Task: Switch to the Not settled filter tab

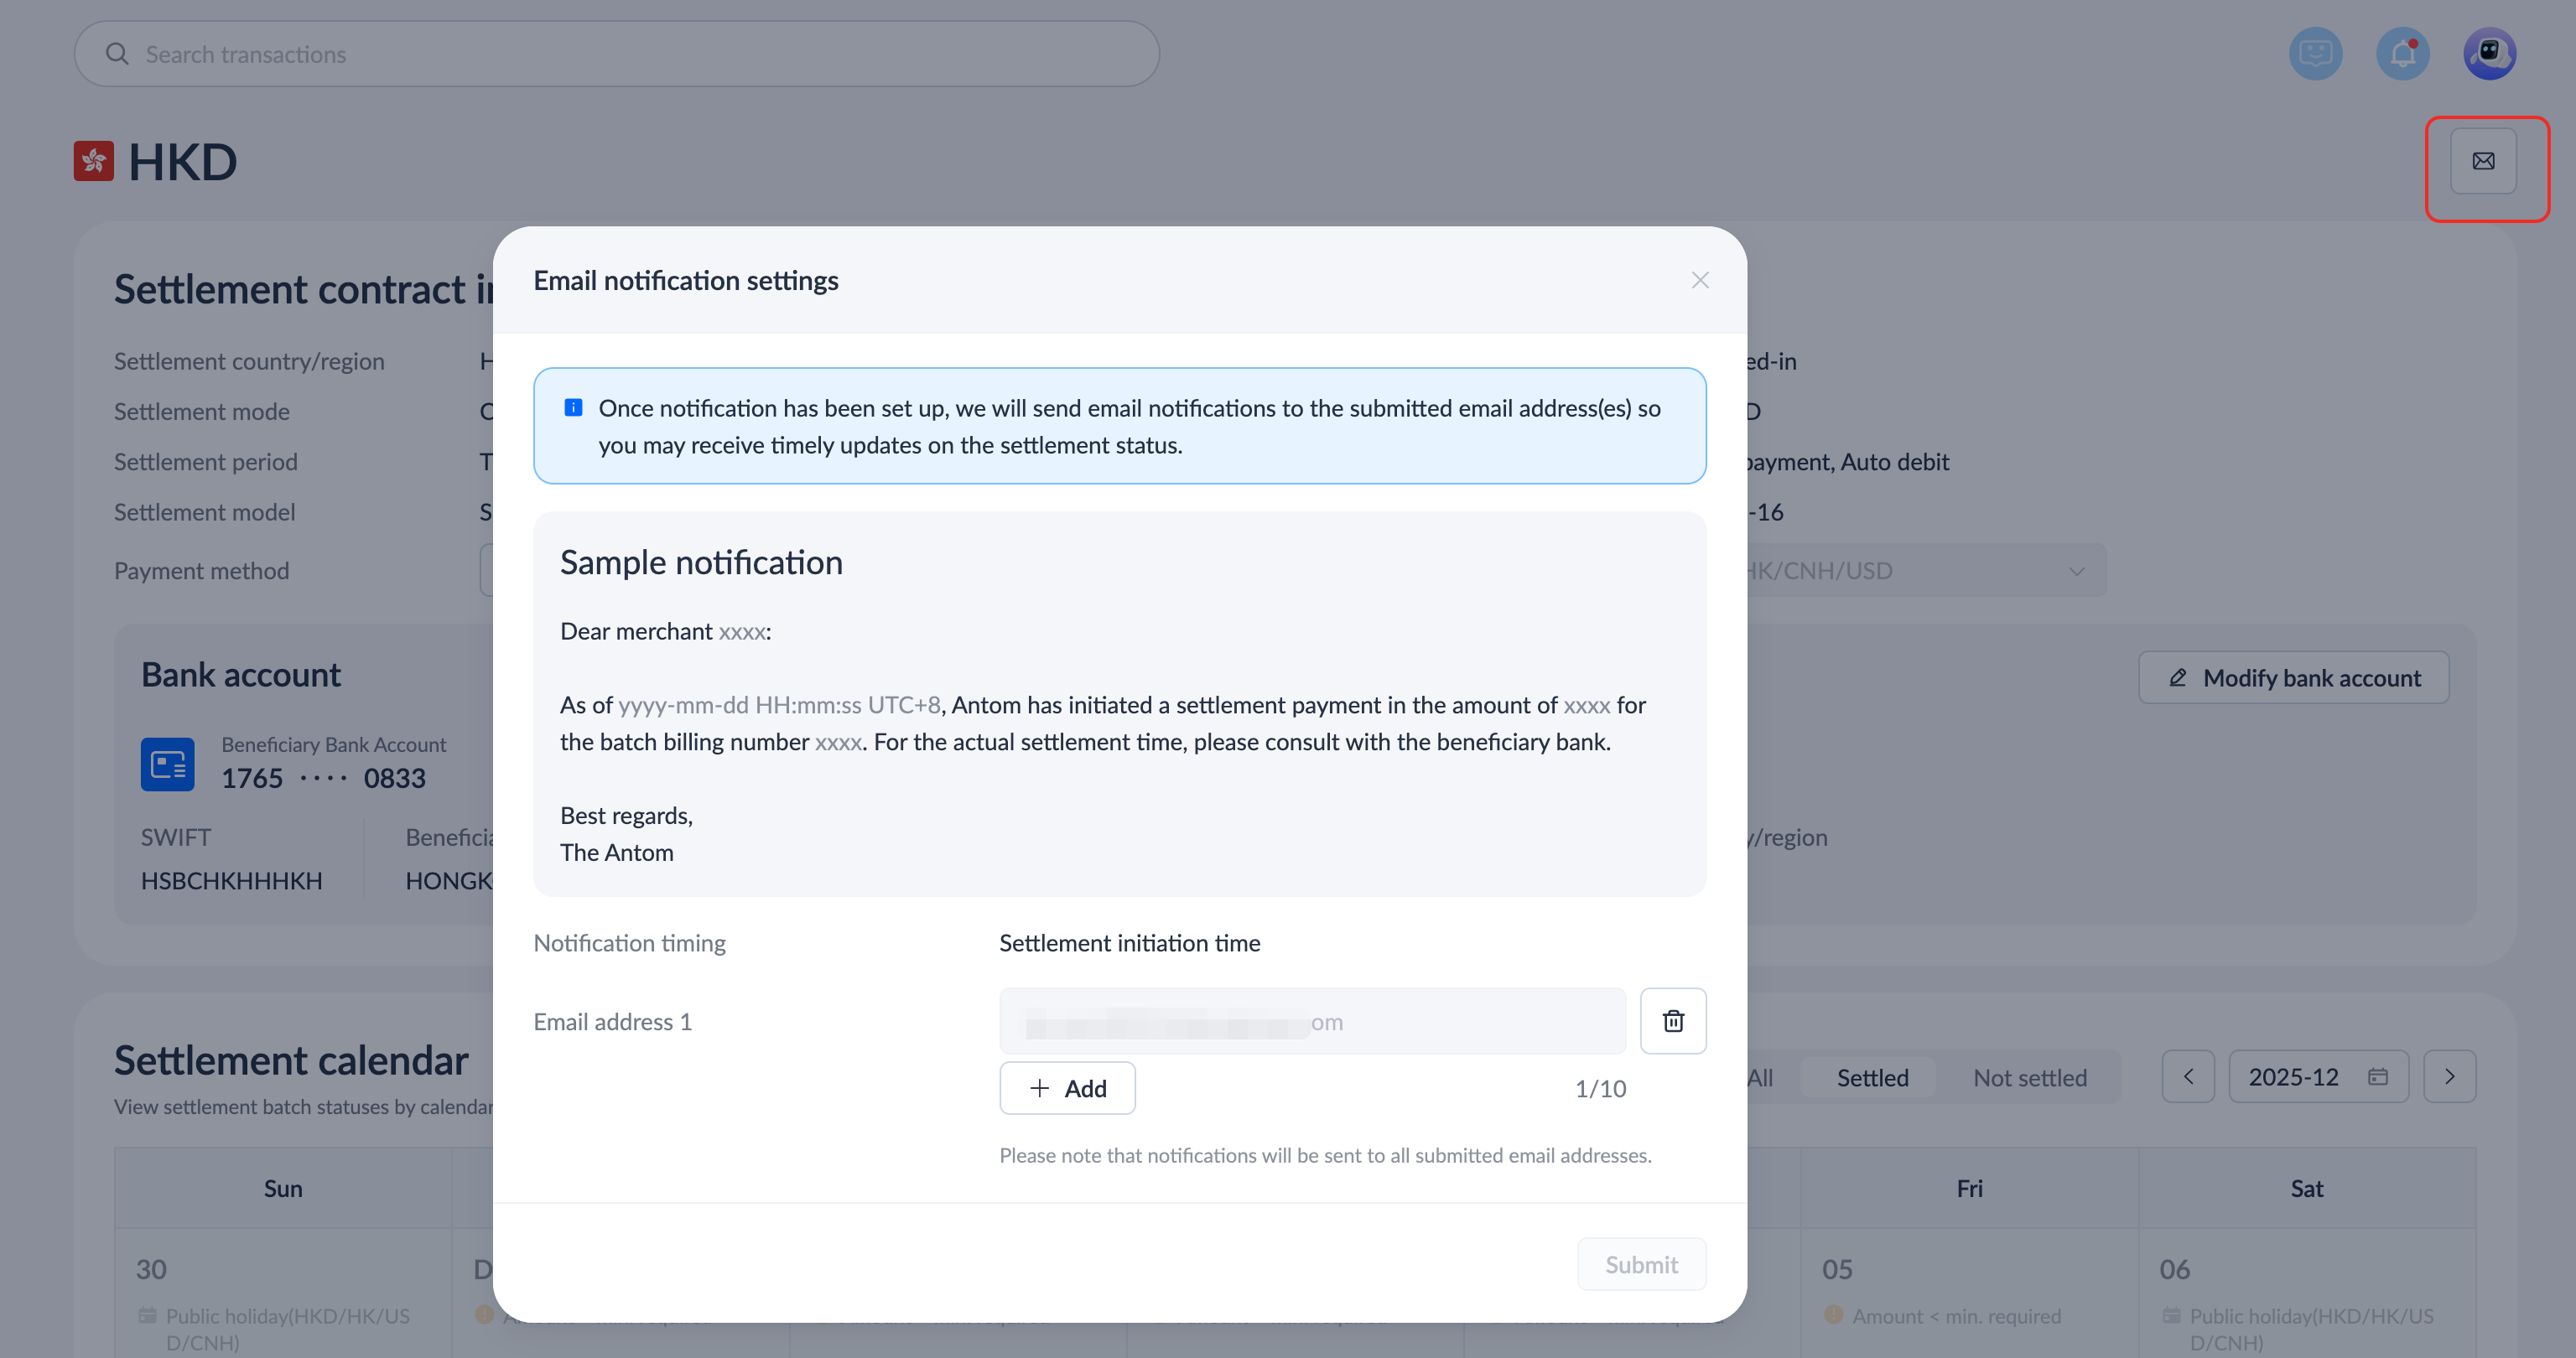Action: (2029, 1078)
